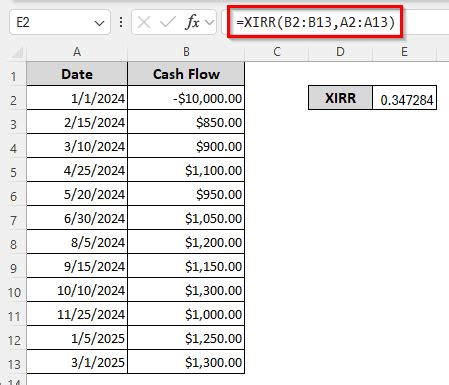Select the $1,050.00 cash flow cell

click(186, 218)
